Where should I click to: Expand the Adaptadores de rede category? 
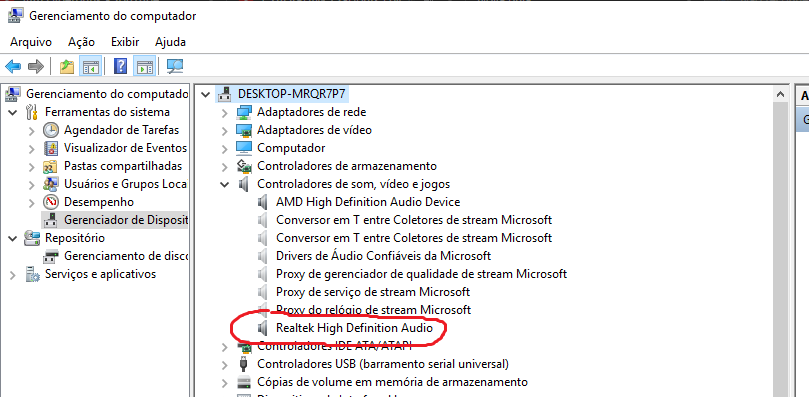(224, 112)
